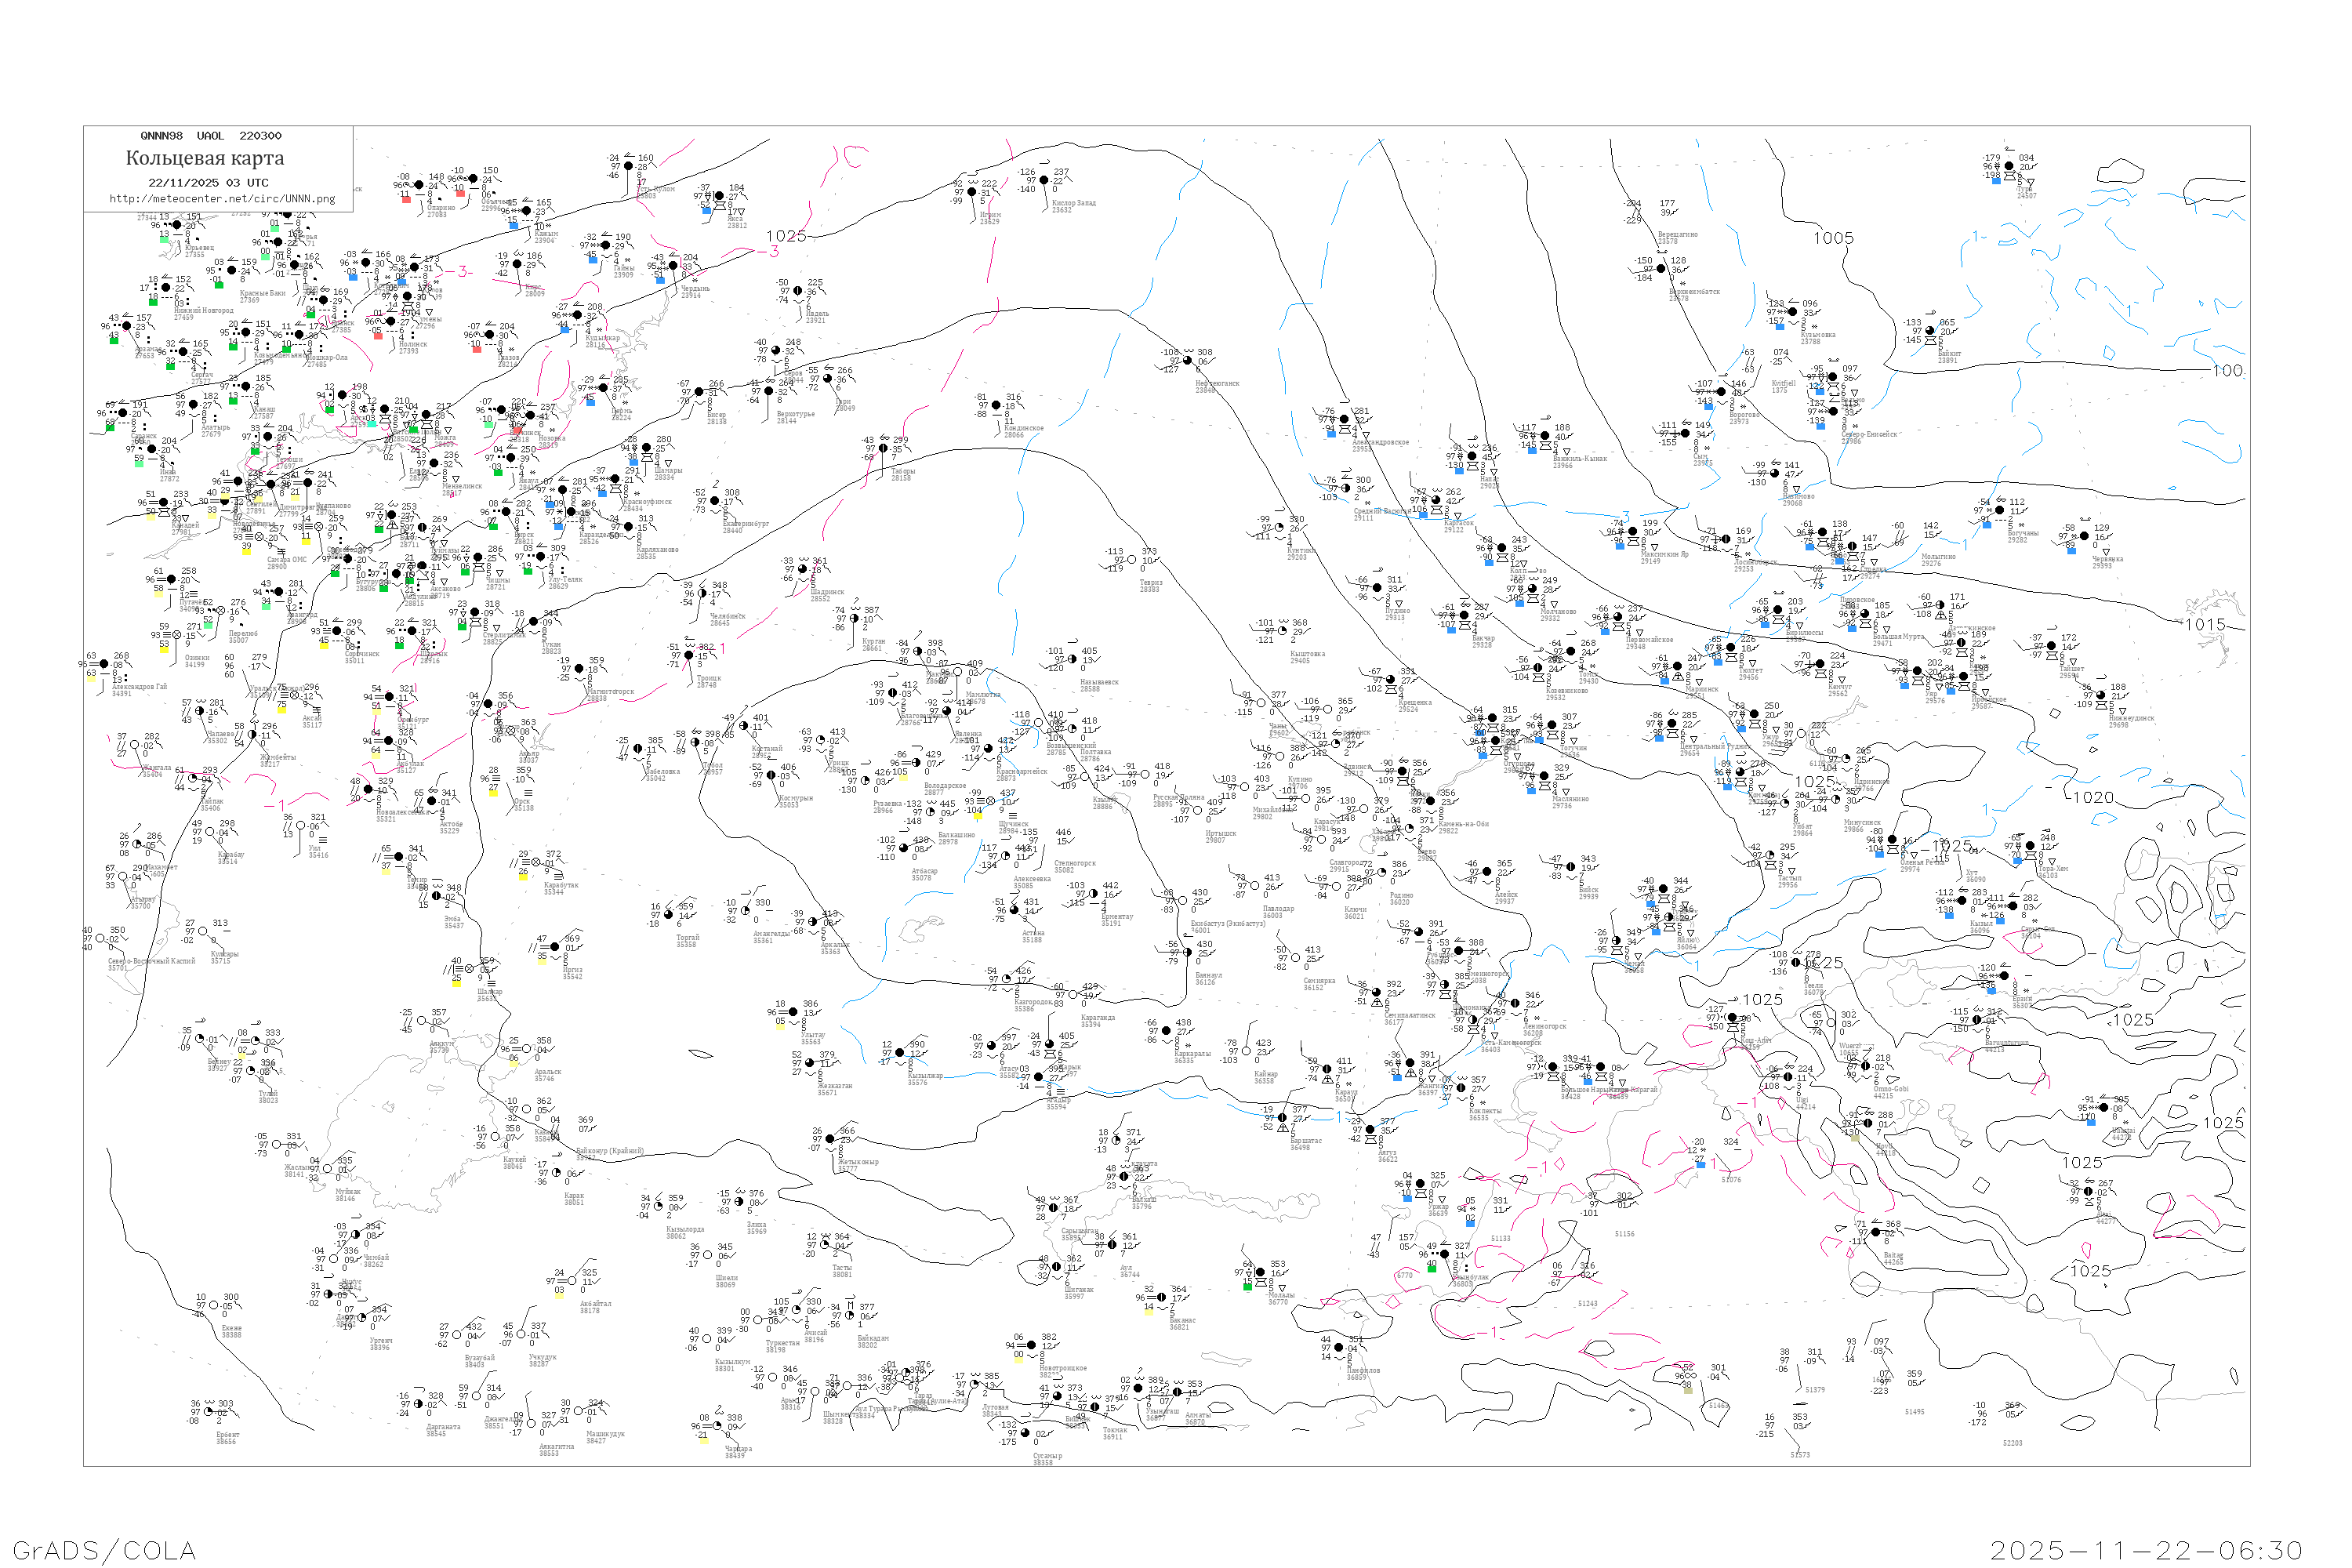This screenshot has height=1568, width=2352.
Task: Click the Каркаралы station filled circle
Action: coord(1166,1031)
